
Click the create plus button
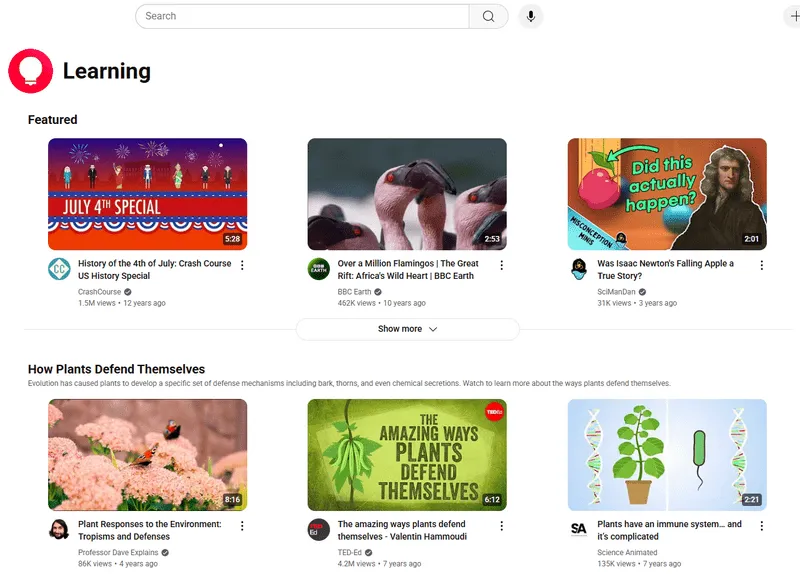coord(794,16)
